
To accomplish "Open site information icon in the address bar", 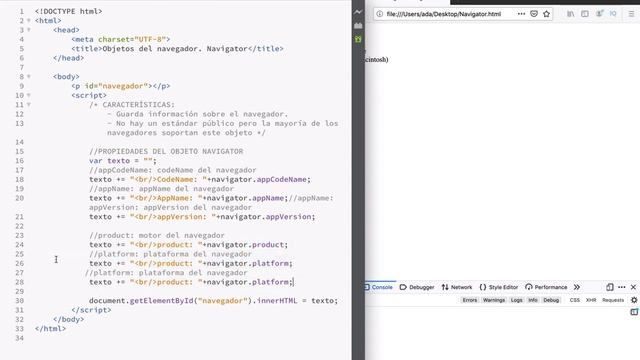I will coord(380,14).
